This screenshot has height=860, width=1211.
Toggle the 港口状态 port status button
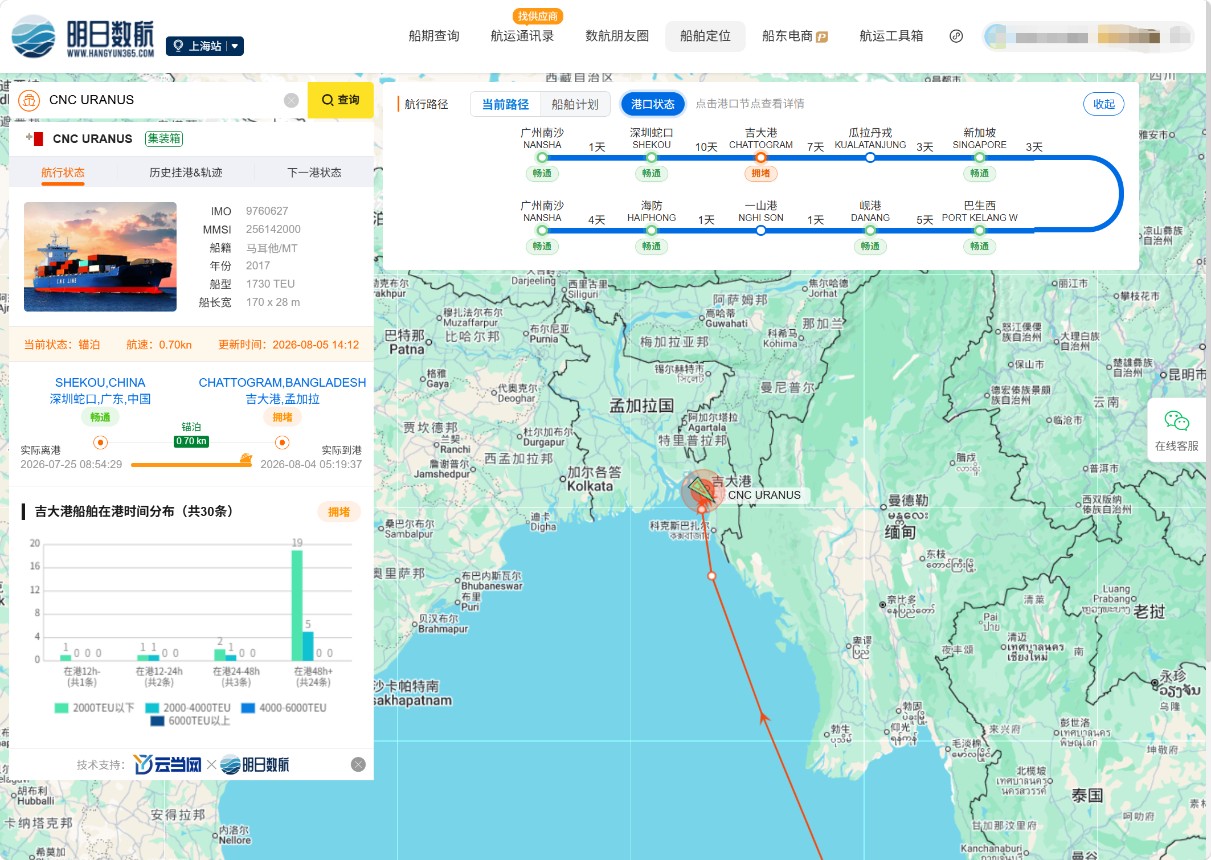653,104
